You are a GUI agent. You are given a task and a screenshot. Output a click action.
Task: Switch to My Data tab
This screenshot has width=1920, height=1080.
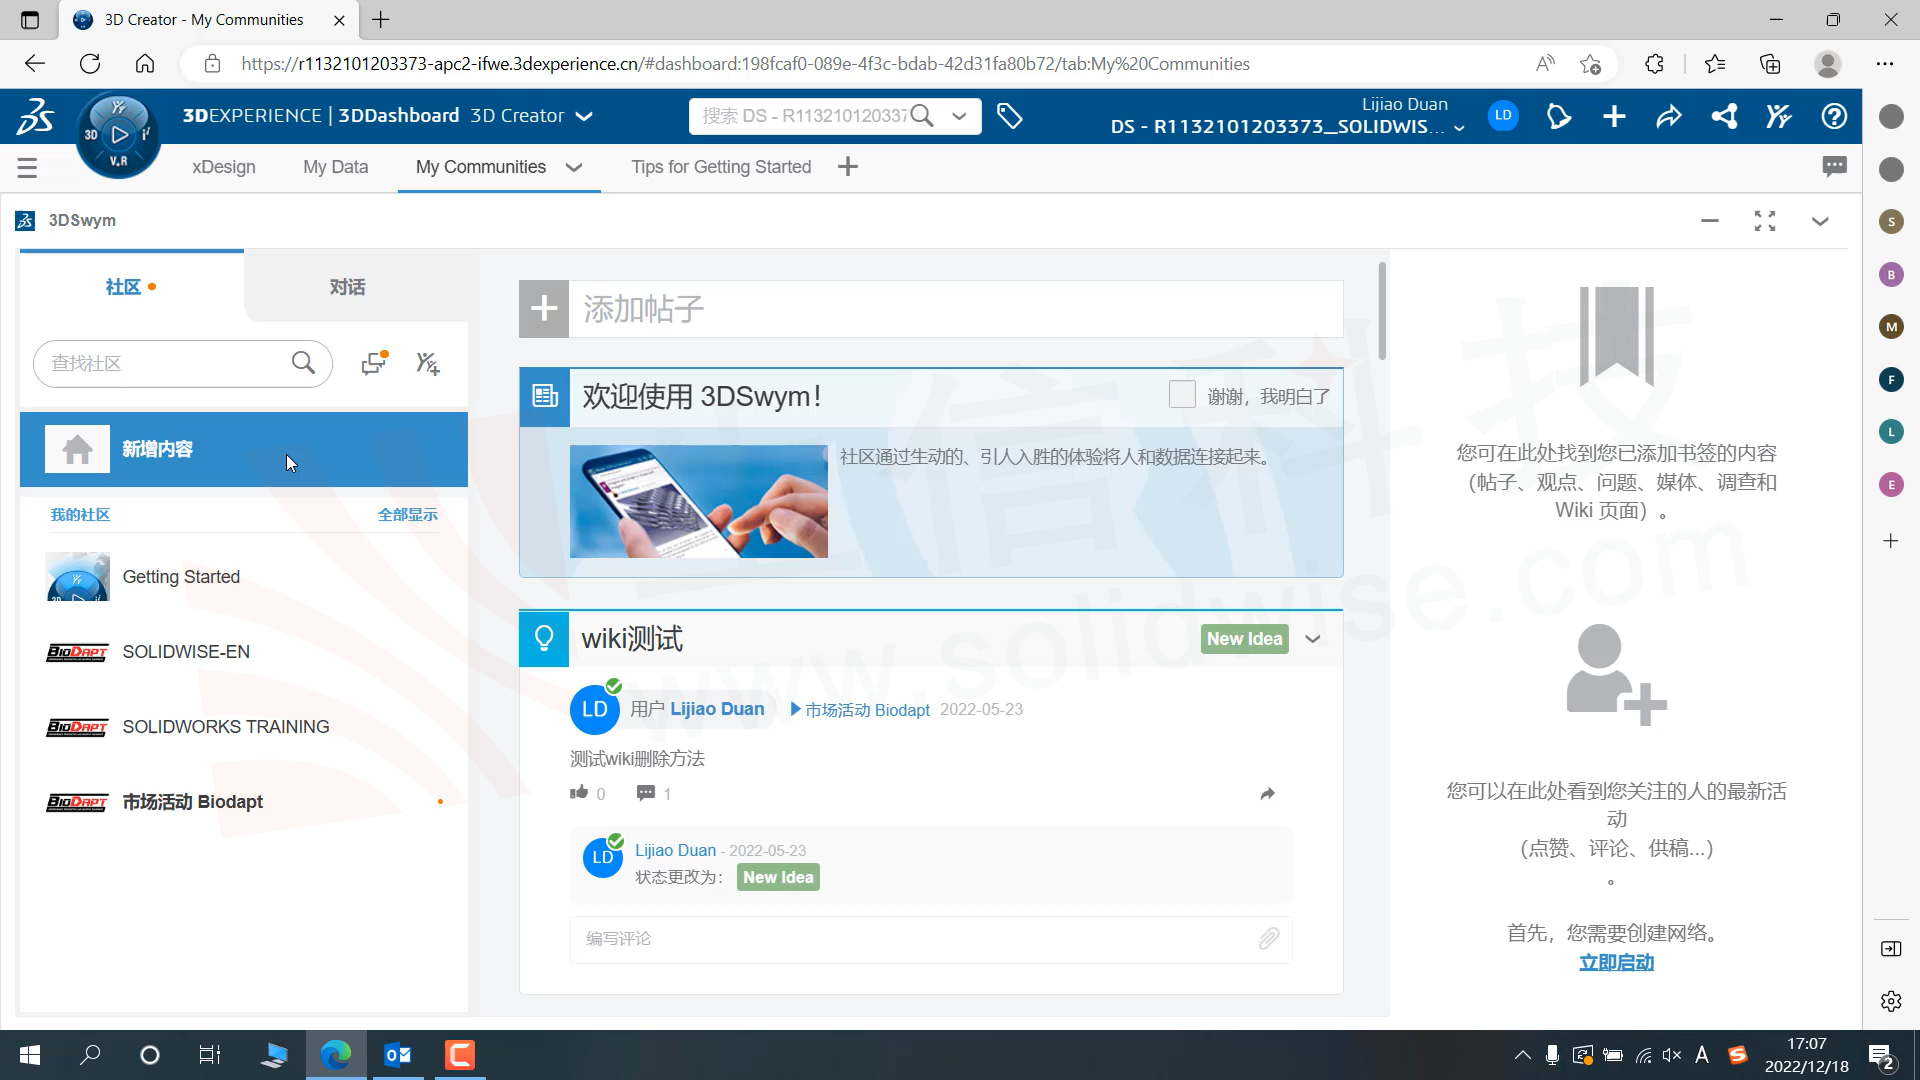point(336,167)
